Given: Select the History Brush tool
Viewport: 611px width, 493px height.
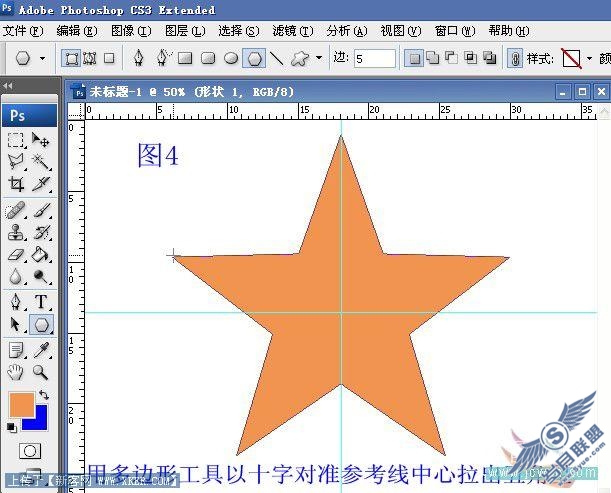Looking at the screenshot, I should (x=41, y=232).
